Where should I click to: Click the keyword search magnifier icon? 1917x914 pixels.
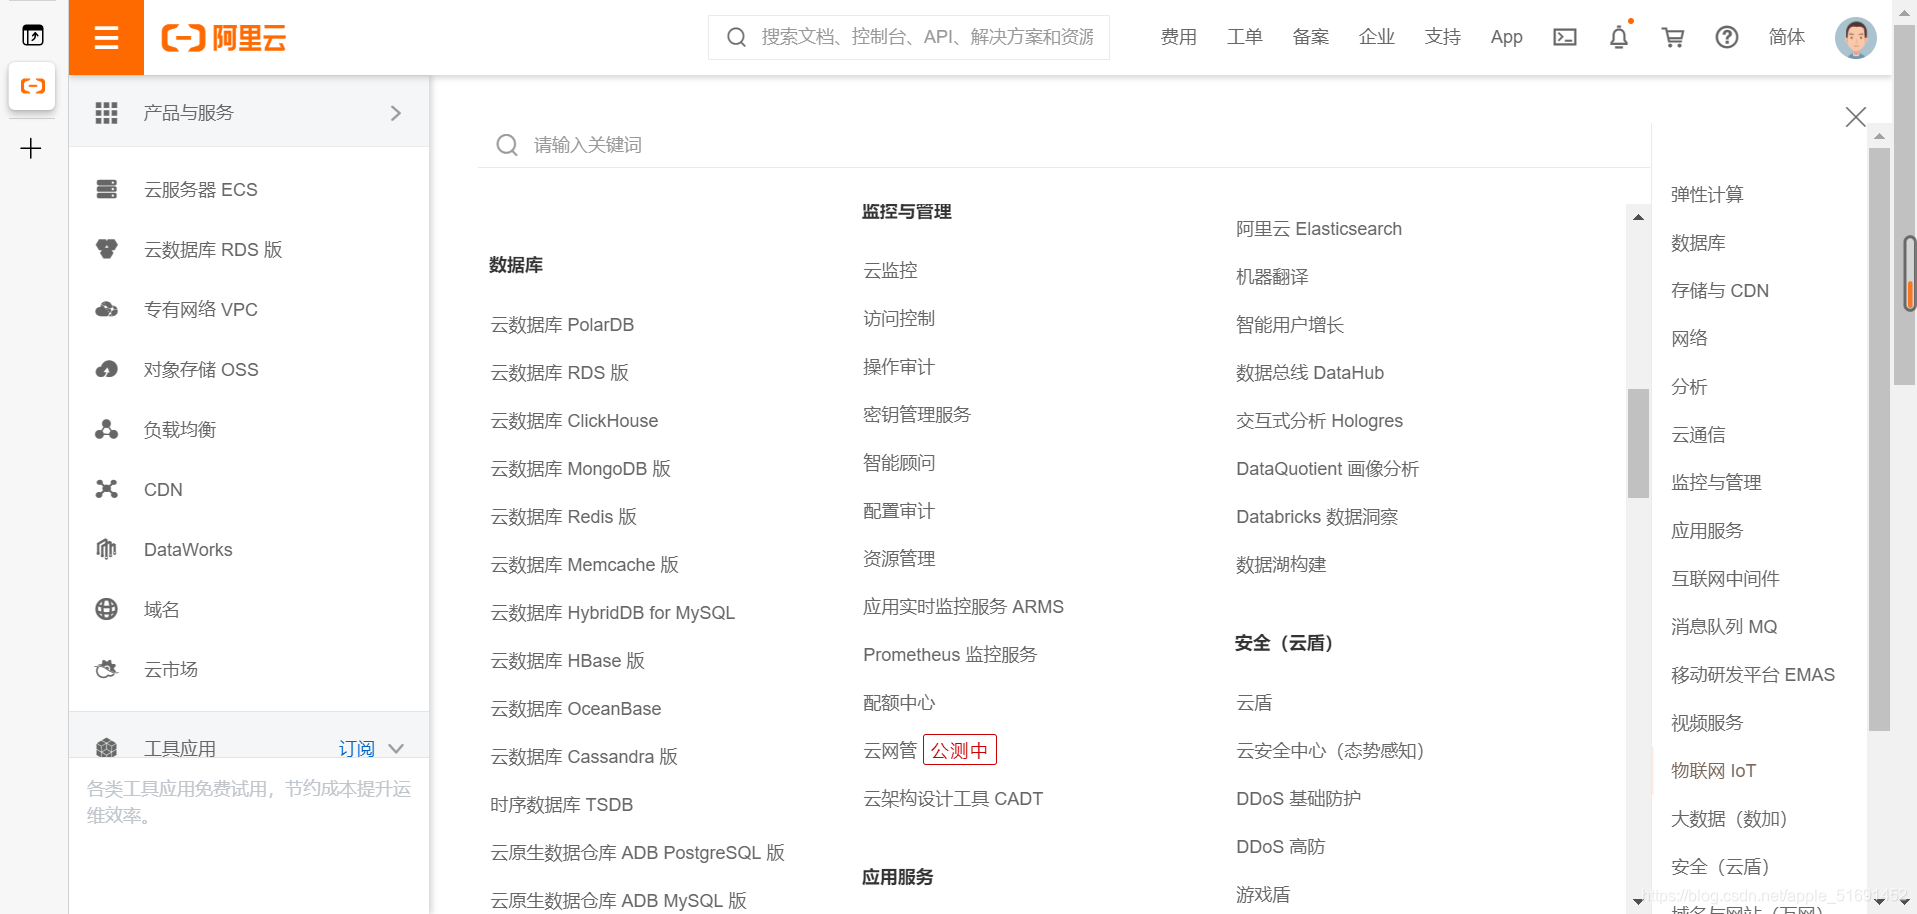pyautogui.click(x=507, y=145)
